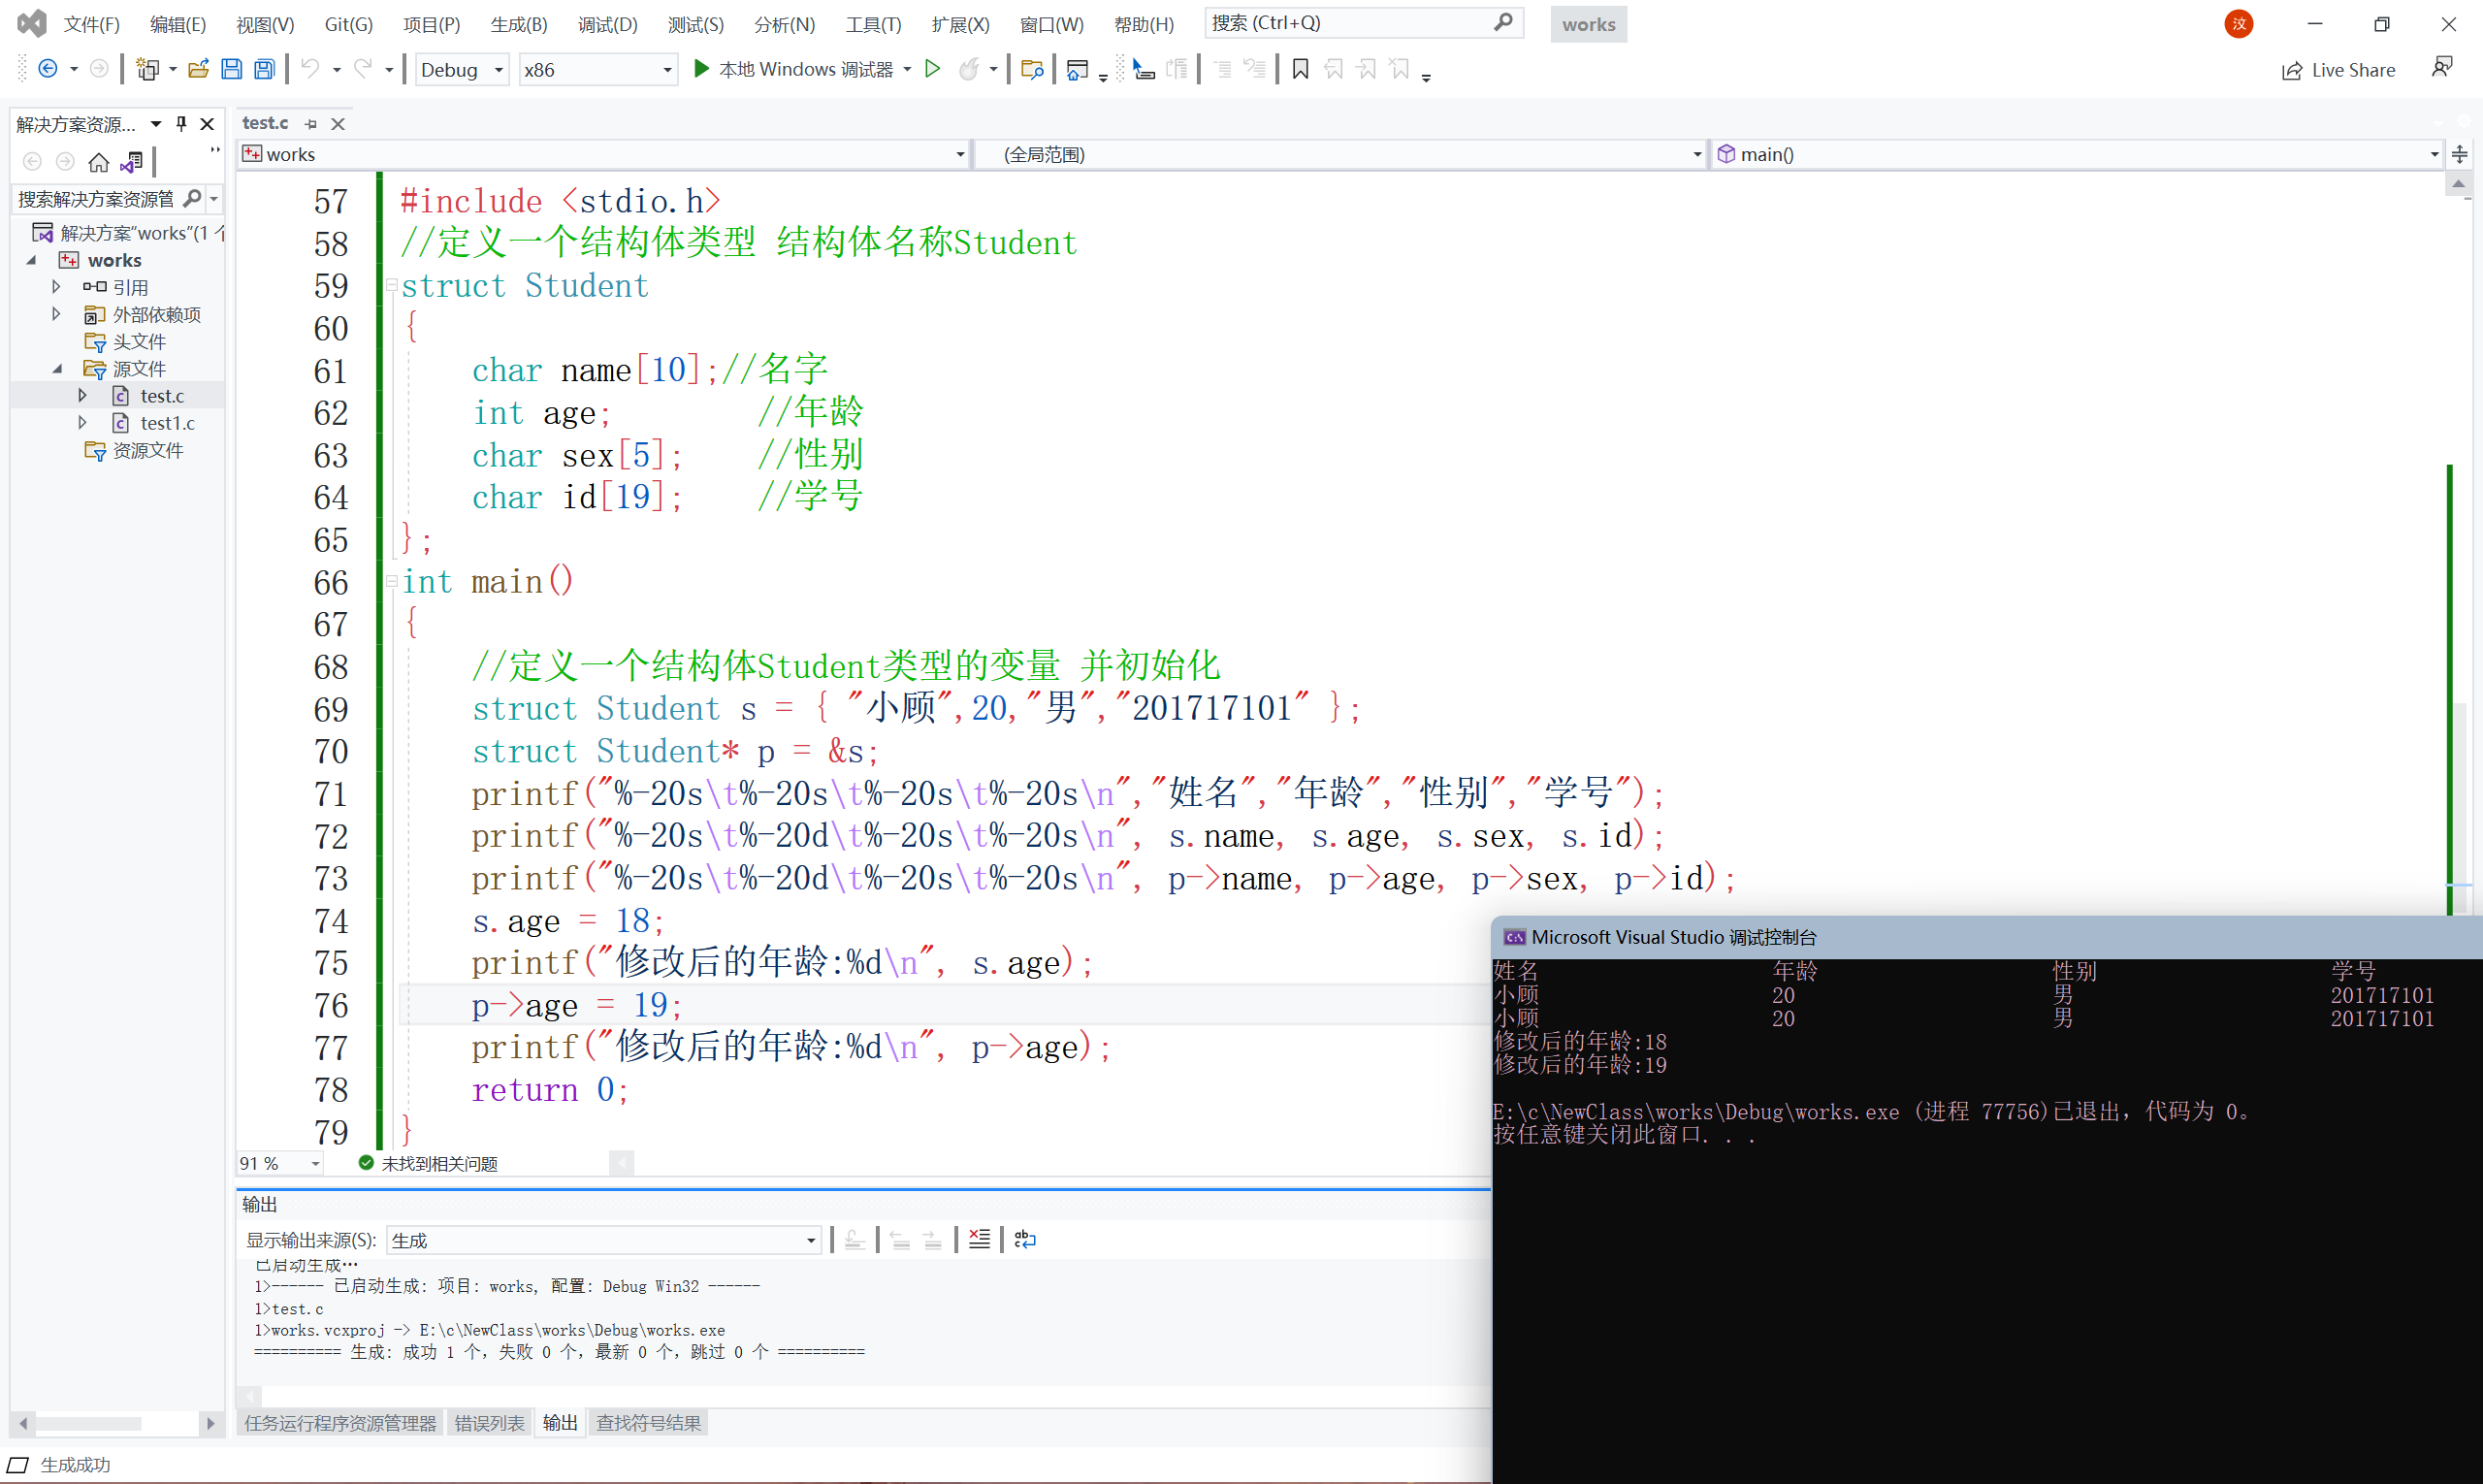This screenshot has height=1484, width=2483.
Task: Open the Debug configuration dropdown
Action: [x=461, y=69]
